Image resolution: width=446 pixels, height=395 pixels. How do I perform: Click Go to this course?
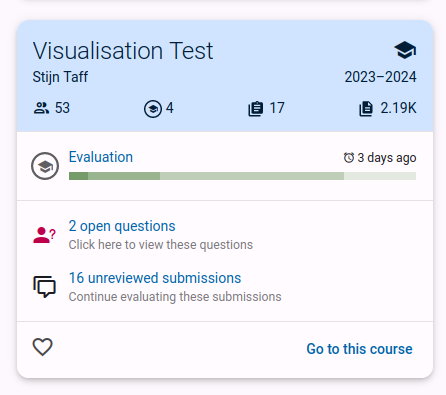coord(359,349)
